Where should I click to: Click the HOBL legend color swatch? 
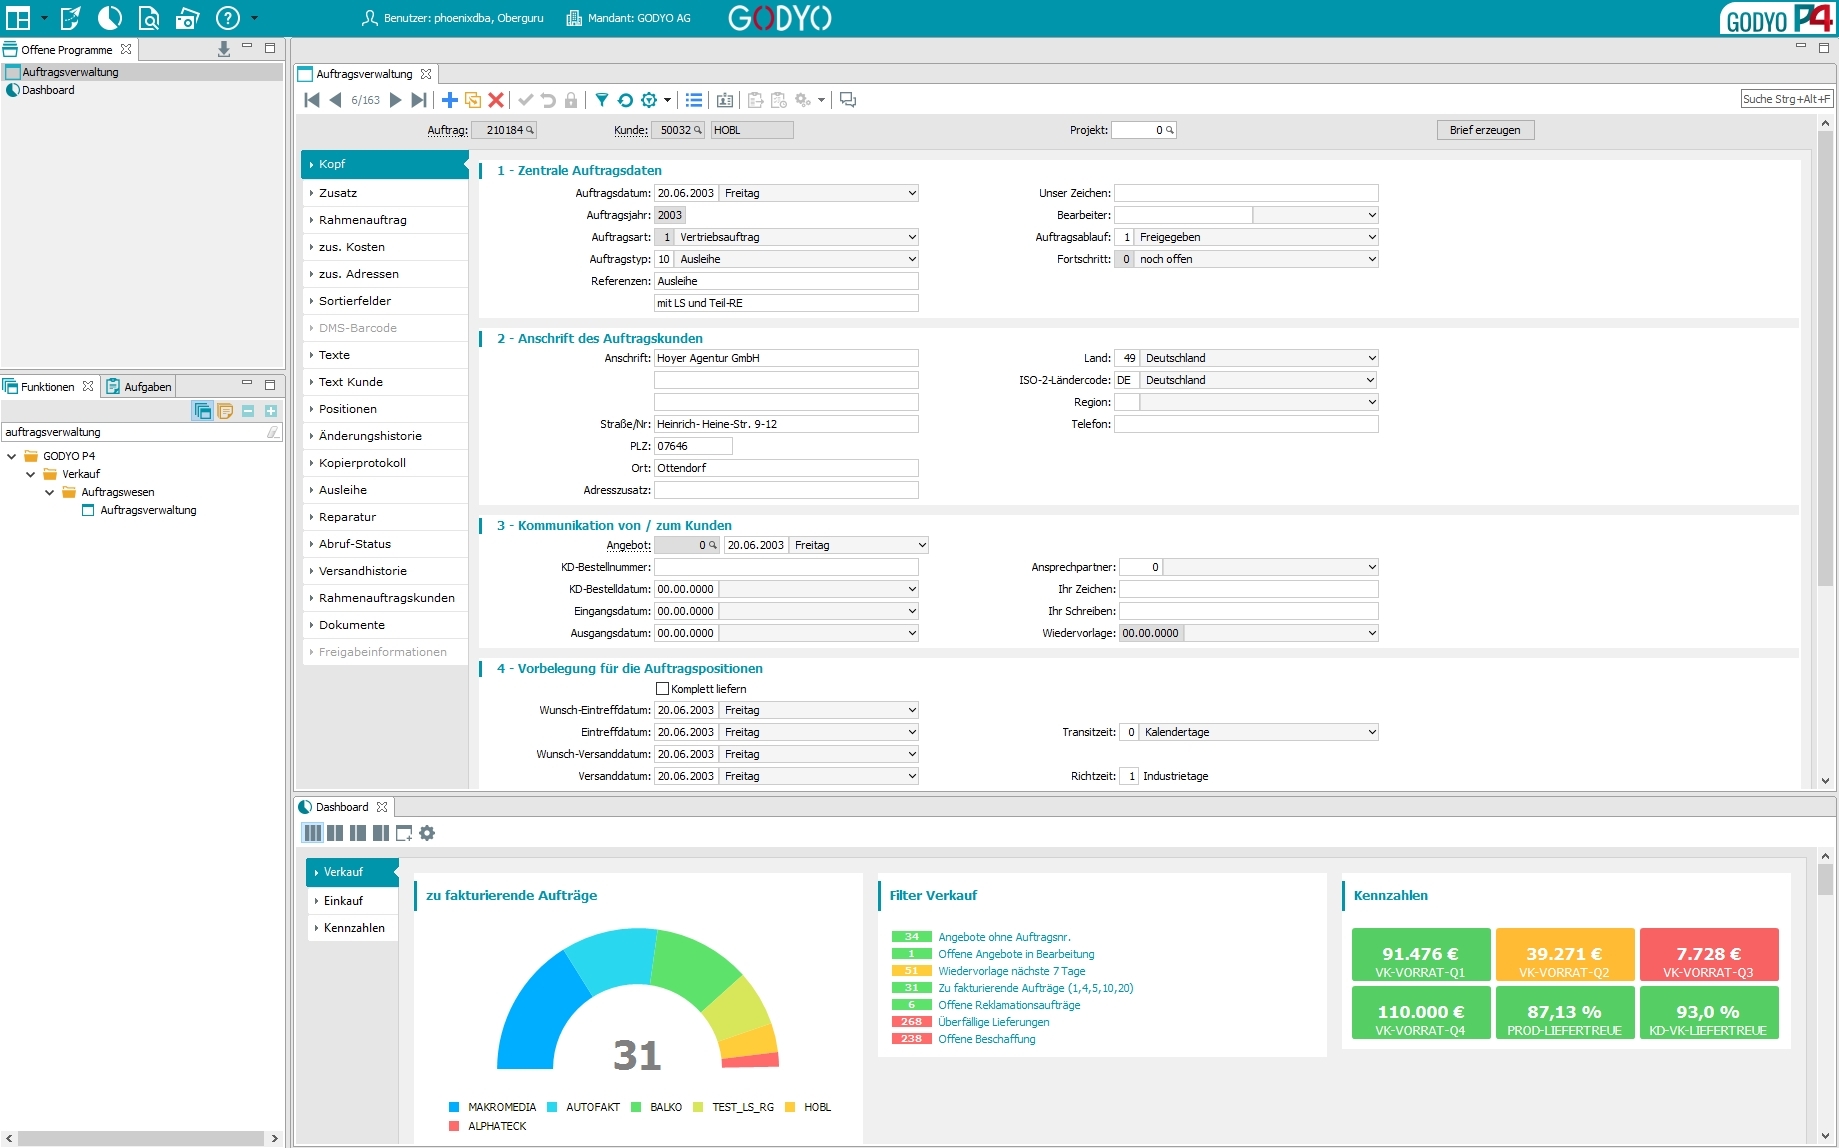(790, 1107)
